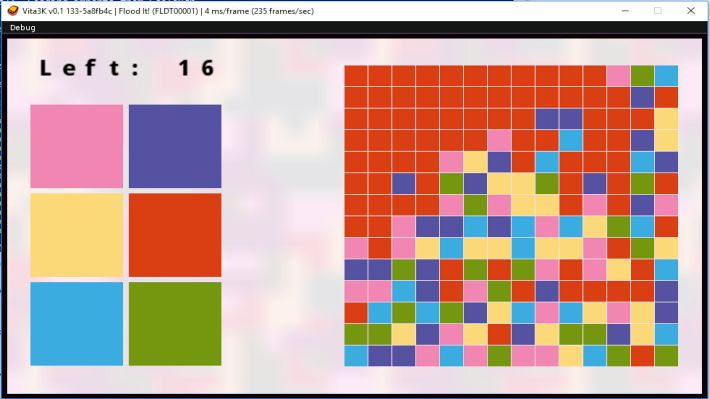
Task: Choose the purple color swatch
Action: (x=175, y=146)
